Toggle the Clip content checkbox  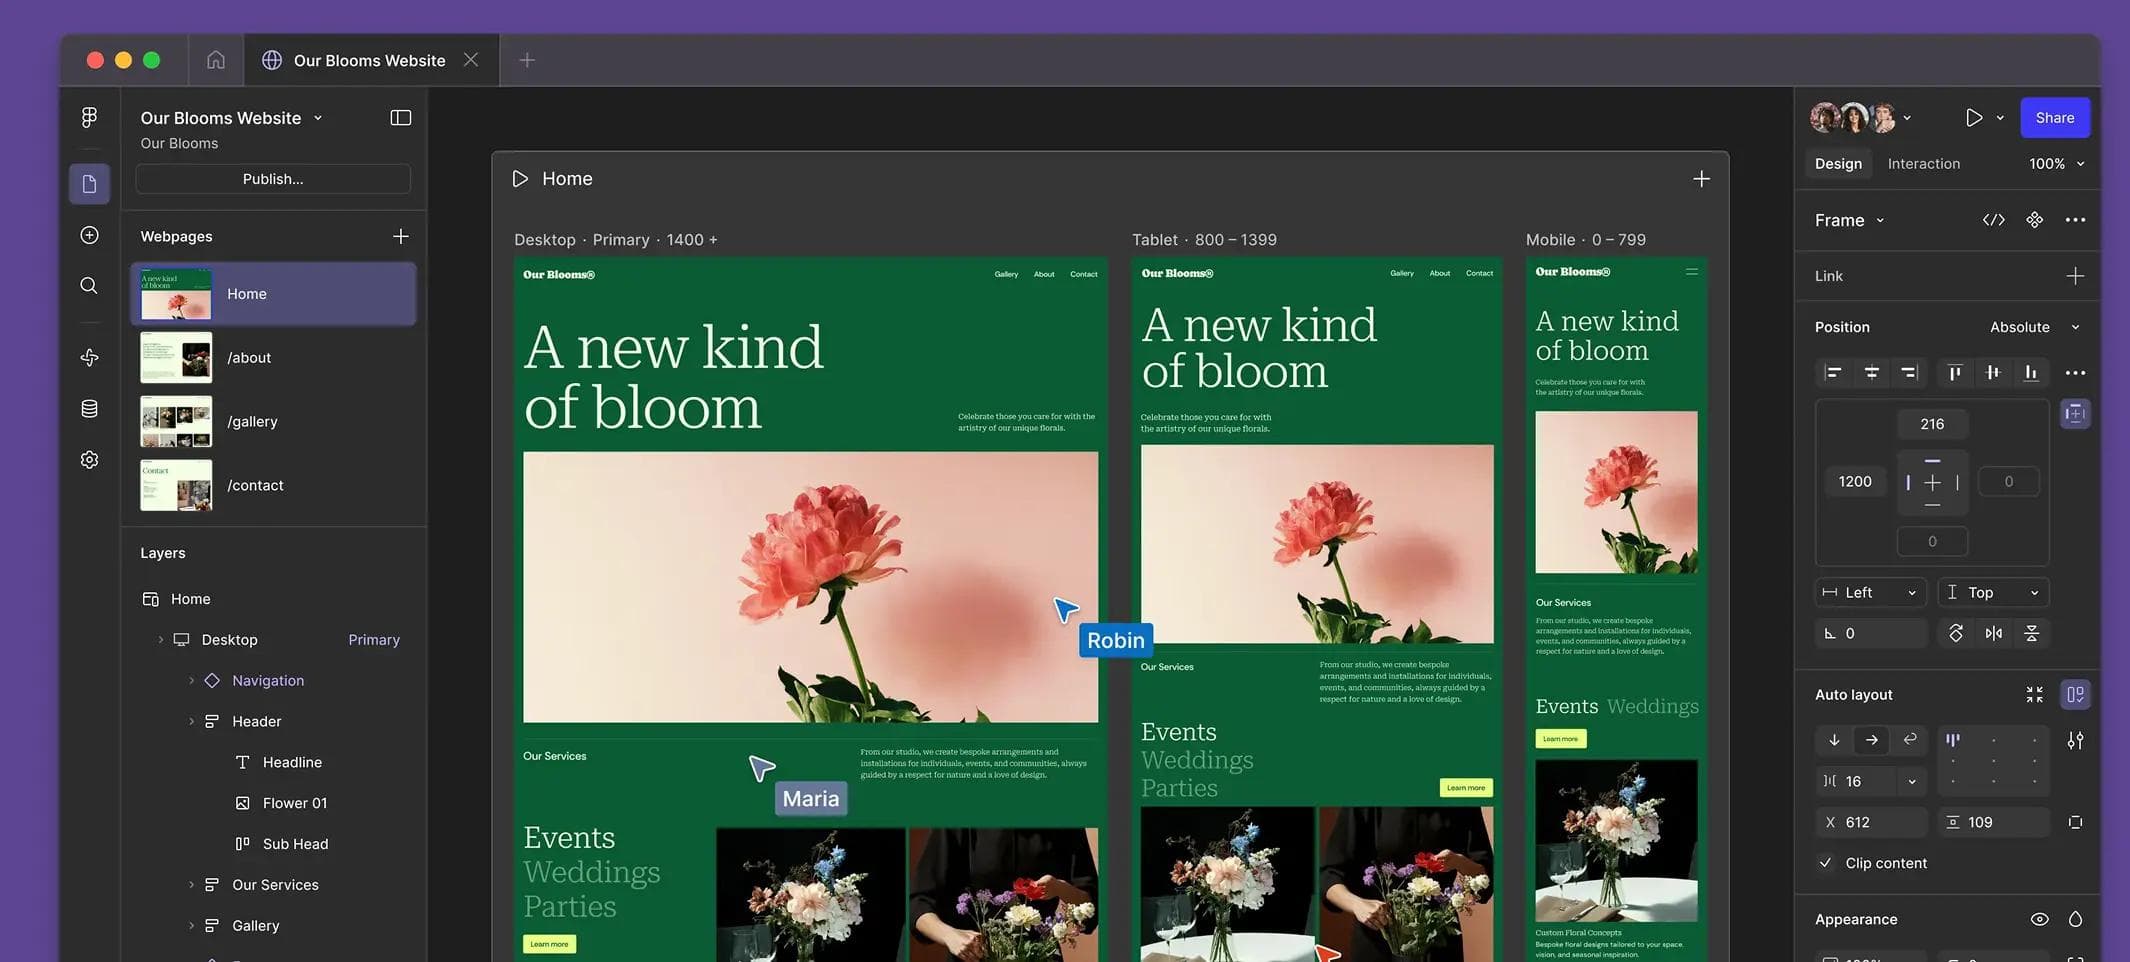[x=1825, y=863]
